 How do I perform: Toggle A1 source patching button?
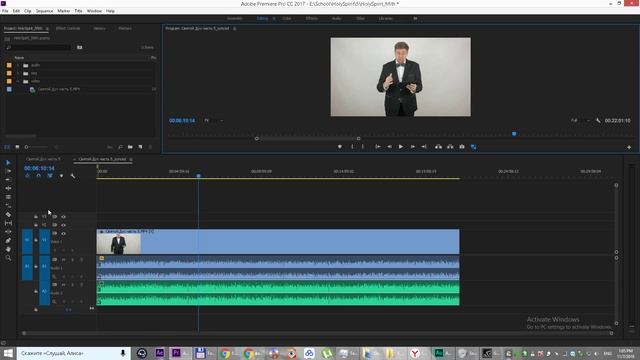27,267
